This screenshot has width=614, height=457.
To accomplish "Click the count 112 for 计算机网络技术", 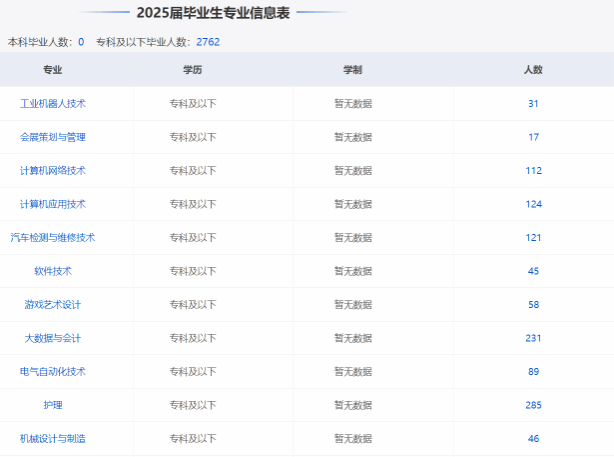I will point(533,171).
